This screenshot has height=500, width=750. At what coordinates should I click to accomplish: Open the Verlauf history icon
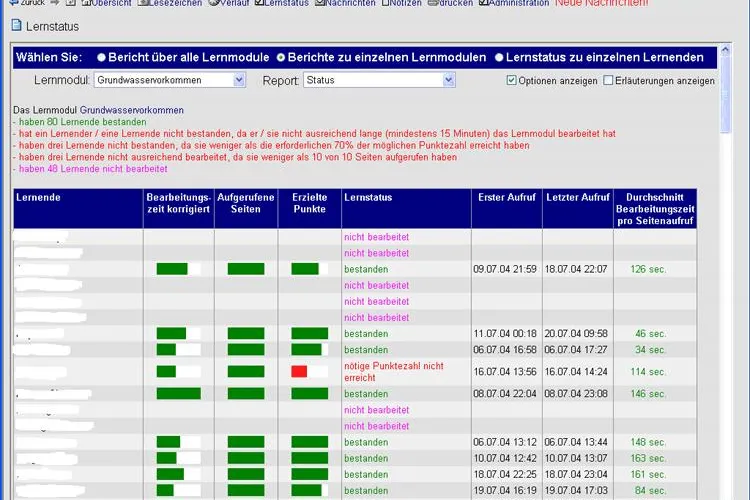pyautogui.click(x=213, y=3)
